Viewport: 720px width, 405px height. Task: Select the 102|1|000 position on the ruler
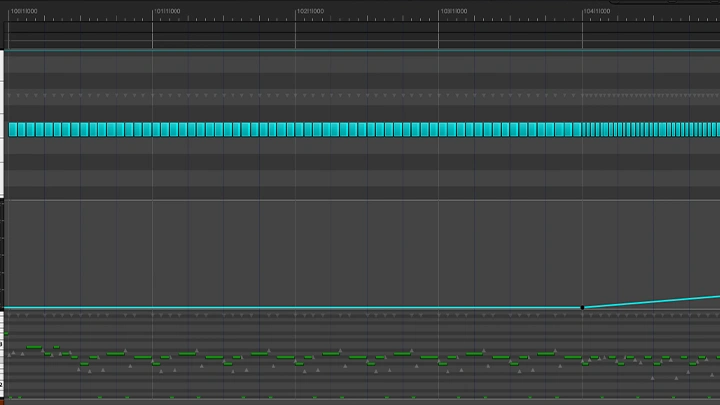310,11
